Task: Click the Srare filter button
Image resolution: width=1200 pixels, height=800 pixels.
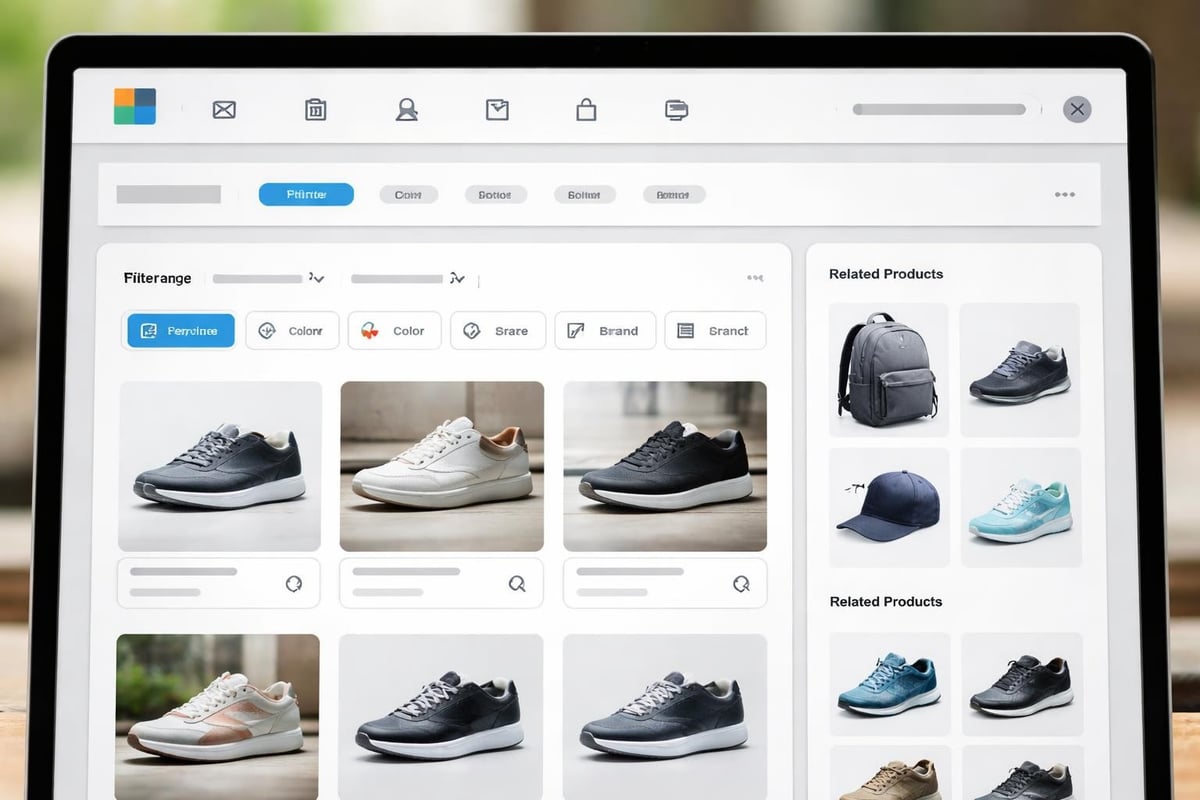Action: coord(498,331)
